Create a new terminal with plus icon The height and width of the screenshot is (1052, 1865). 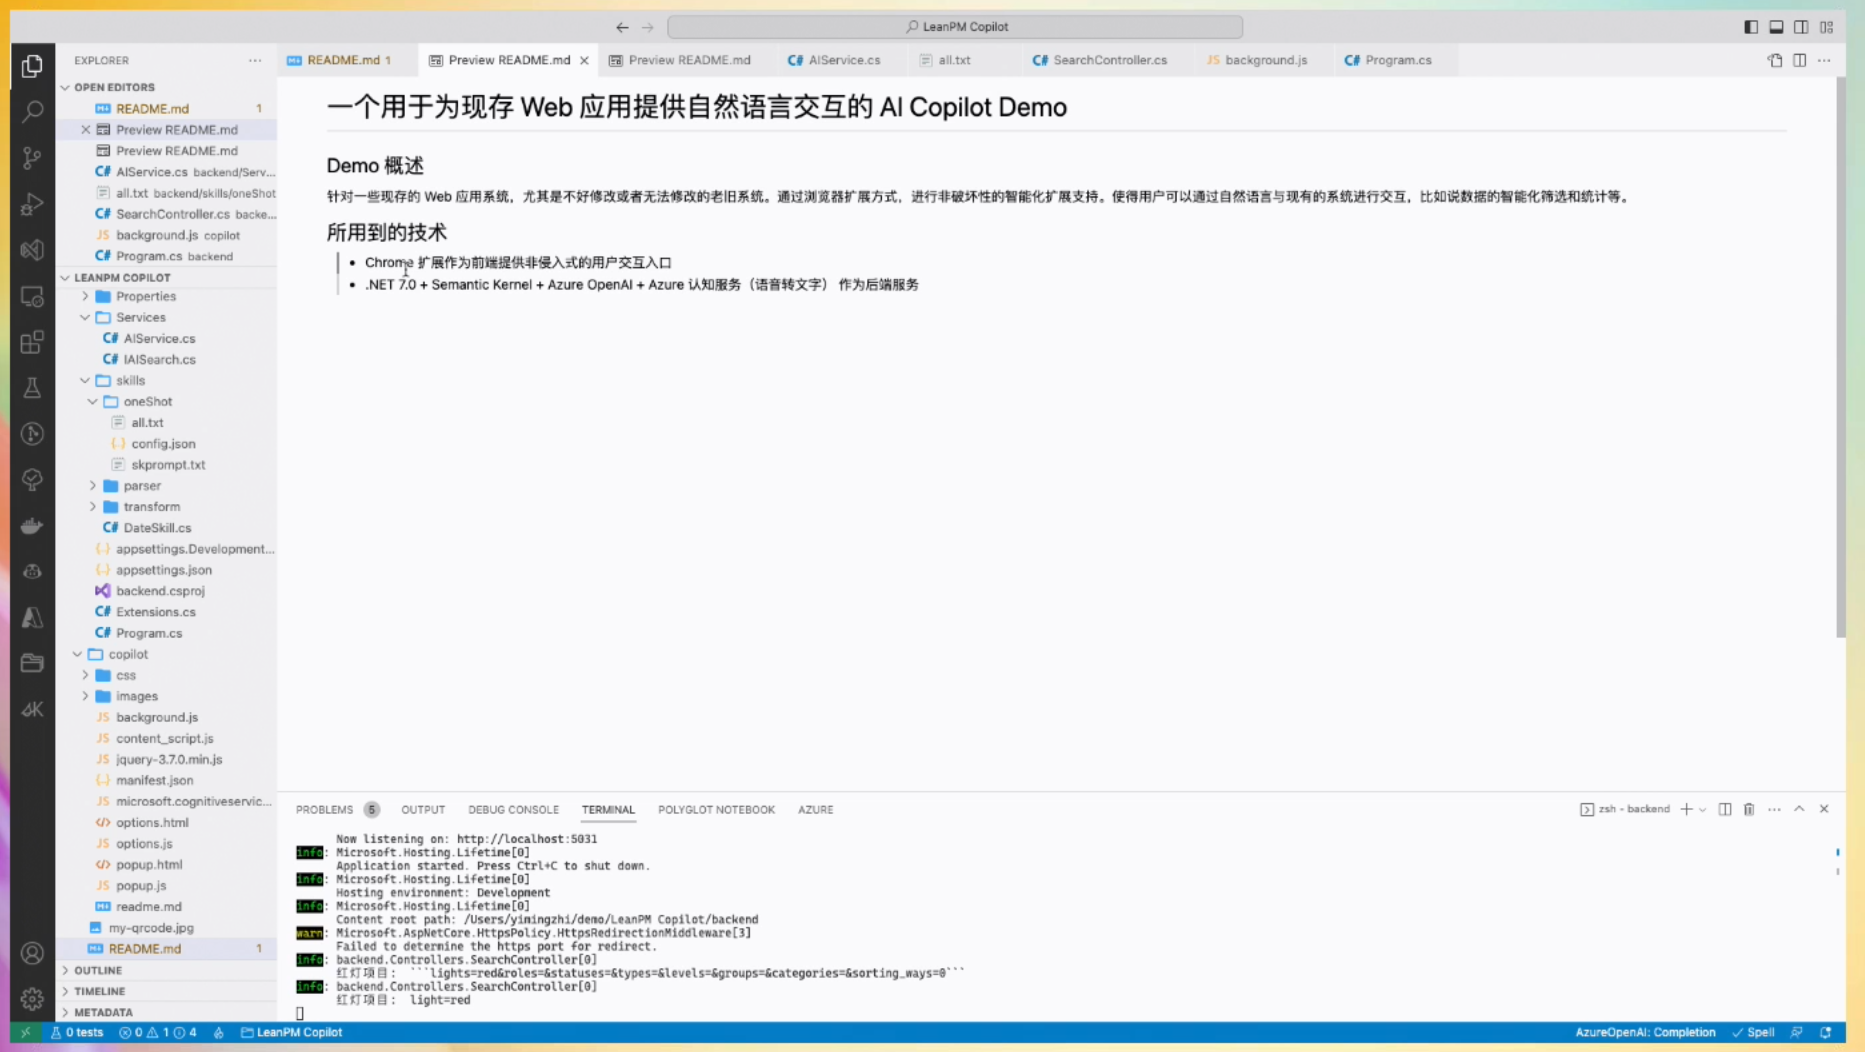point(1686,809)
